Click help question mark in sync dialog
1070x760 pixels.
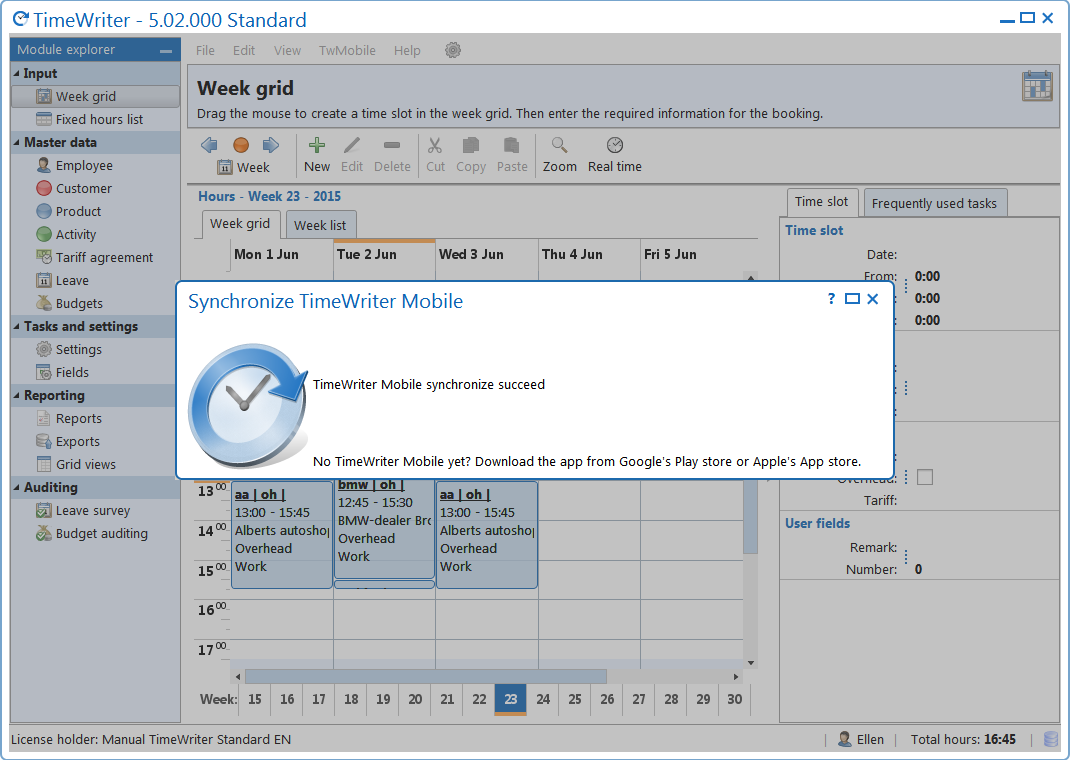(831, 299)
